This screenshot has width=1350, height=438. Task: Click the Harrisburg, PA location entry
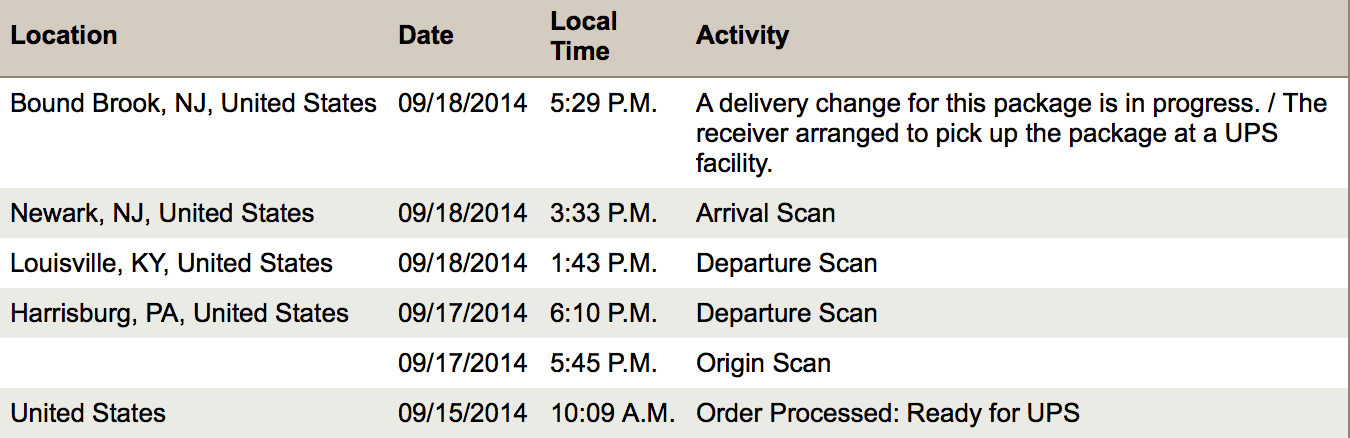[x=179, y=313]
